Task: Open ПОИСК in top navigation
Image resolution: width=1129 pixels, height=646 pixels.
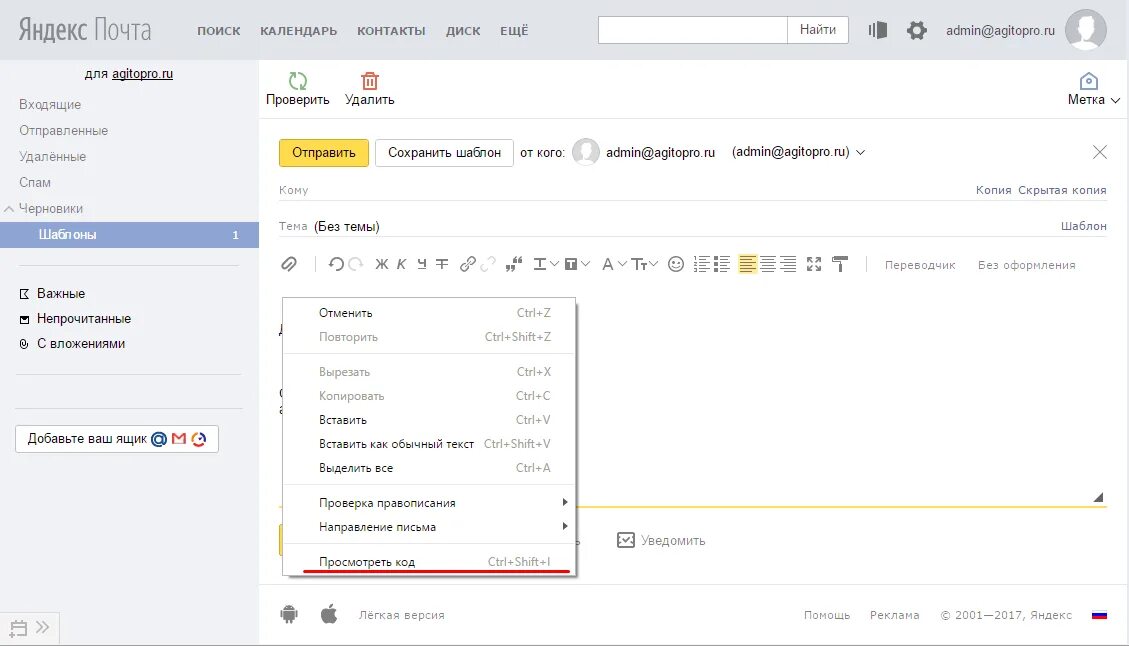Action: pyautogui.click(x=219, y=31)
